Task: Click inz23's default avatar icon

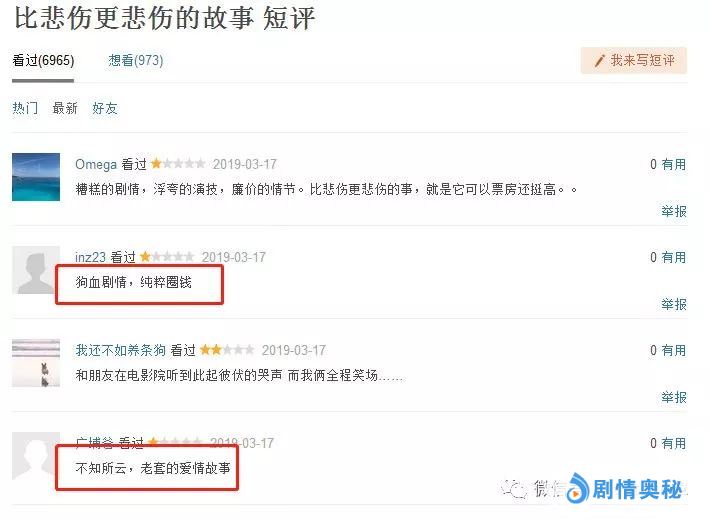Action: click(x=36, y=270)
